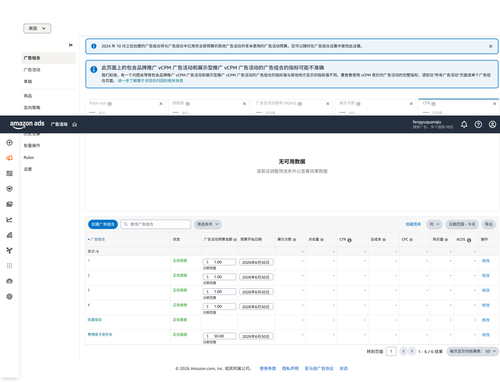
Task: Select Rules in the sidebar
Action: 29,157
